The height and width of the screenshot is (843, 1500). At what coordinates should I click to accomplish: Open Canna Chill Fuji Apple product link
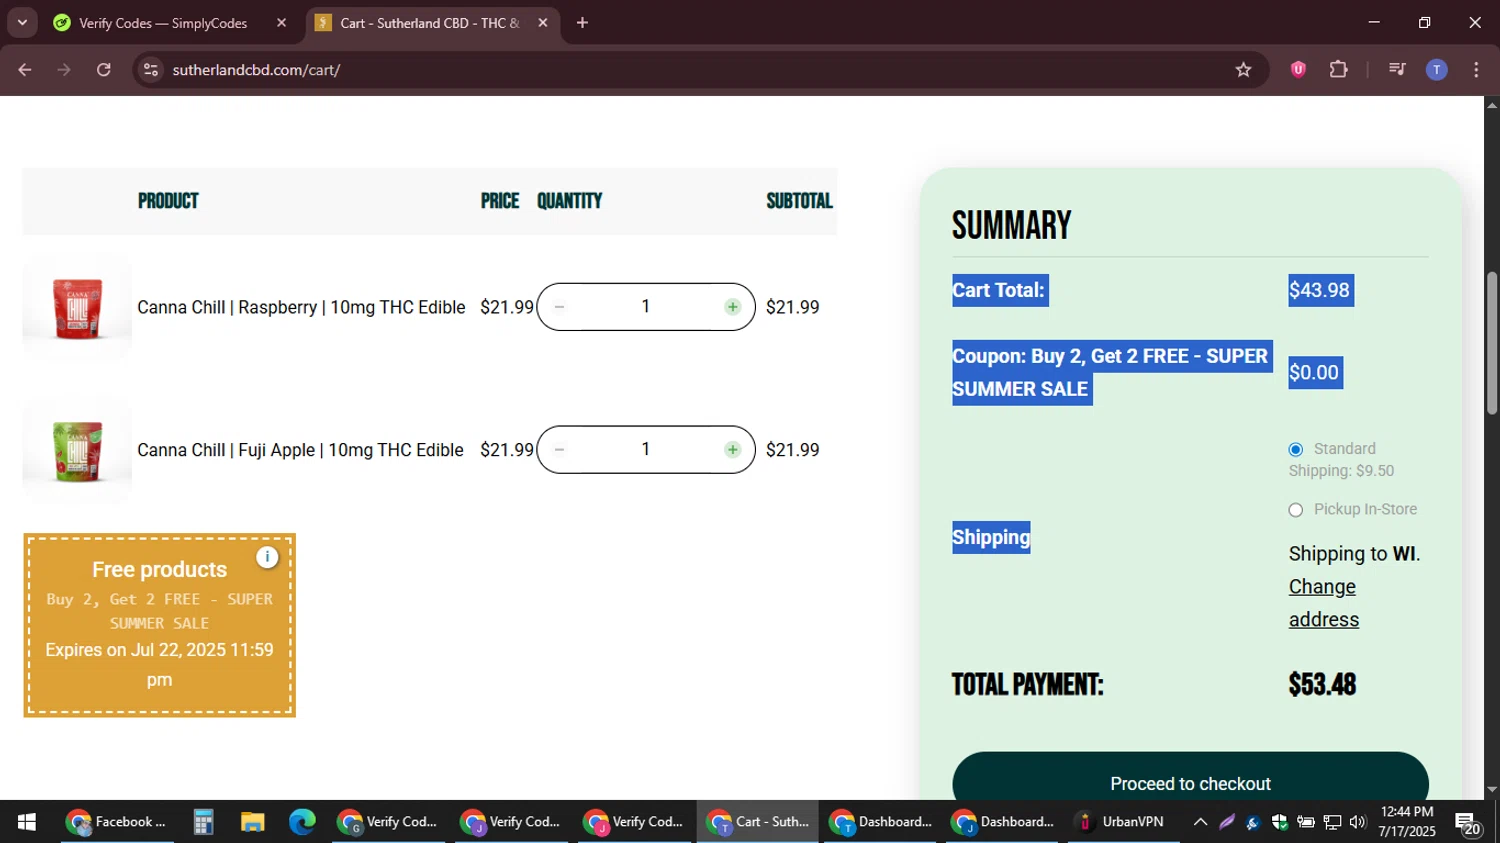(x=300, y=450)
